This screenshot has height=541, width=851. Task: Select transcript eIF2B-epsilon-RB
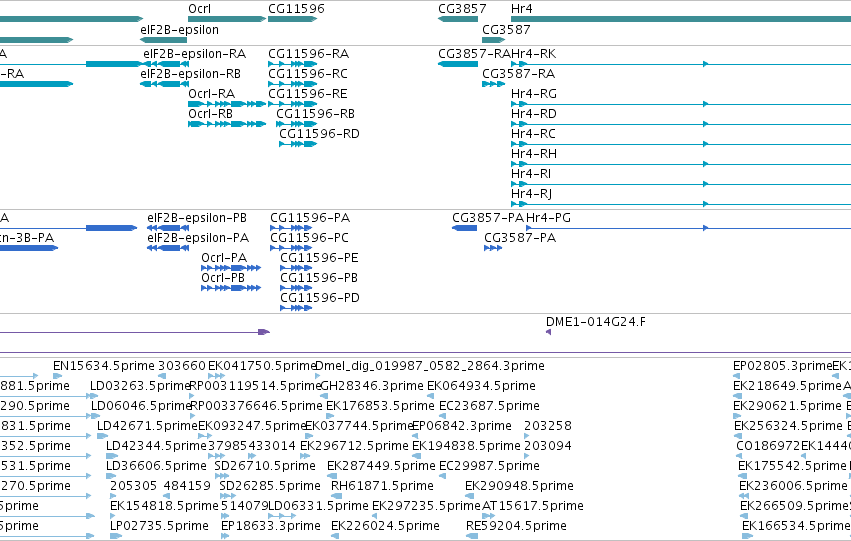pyautogui.click(x=190, y=74)
